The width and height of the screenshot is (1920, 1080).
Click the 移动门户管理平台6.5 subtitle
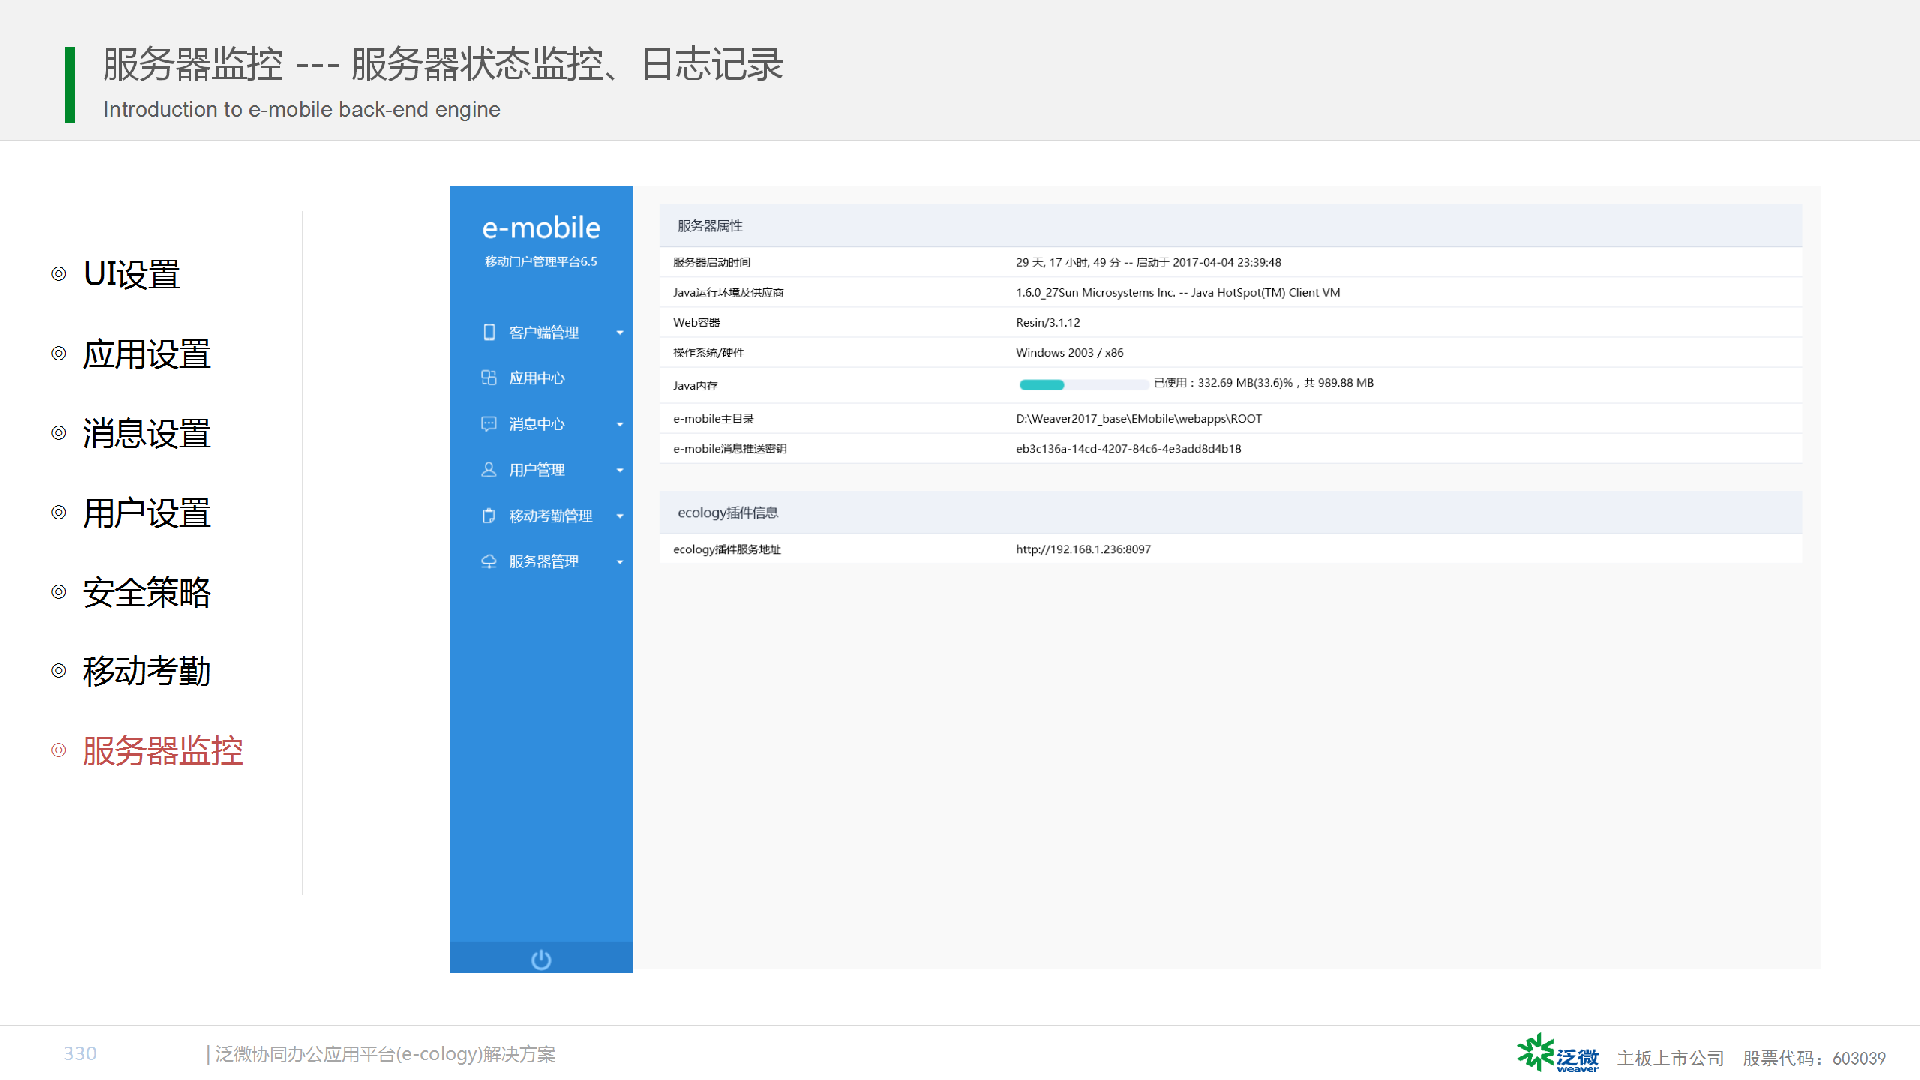coord(541,262)
